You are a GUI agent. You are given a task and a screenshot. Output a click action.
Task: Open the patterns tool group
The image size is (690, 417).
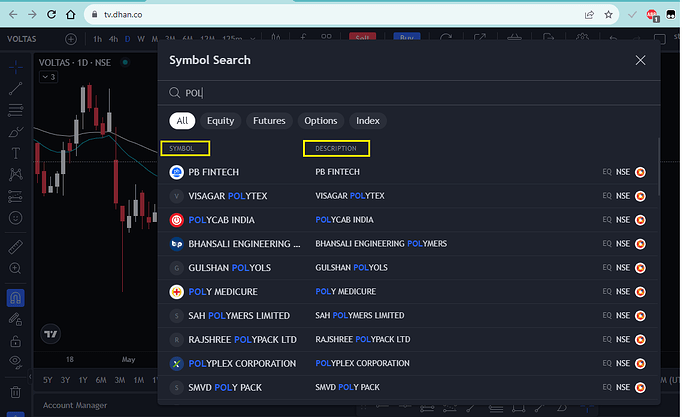point(15,175)
